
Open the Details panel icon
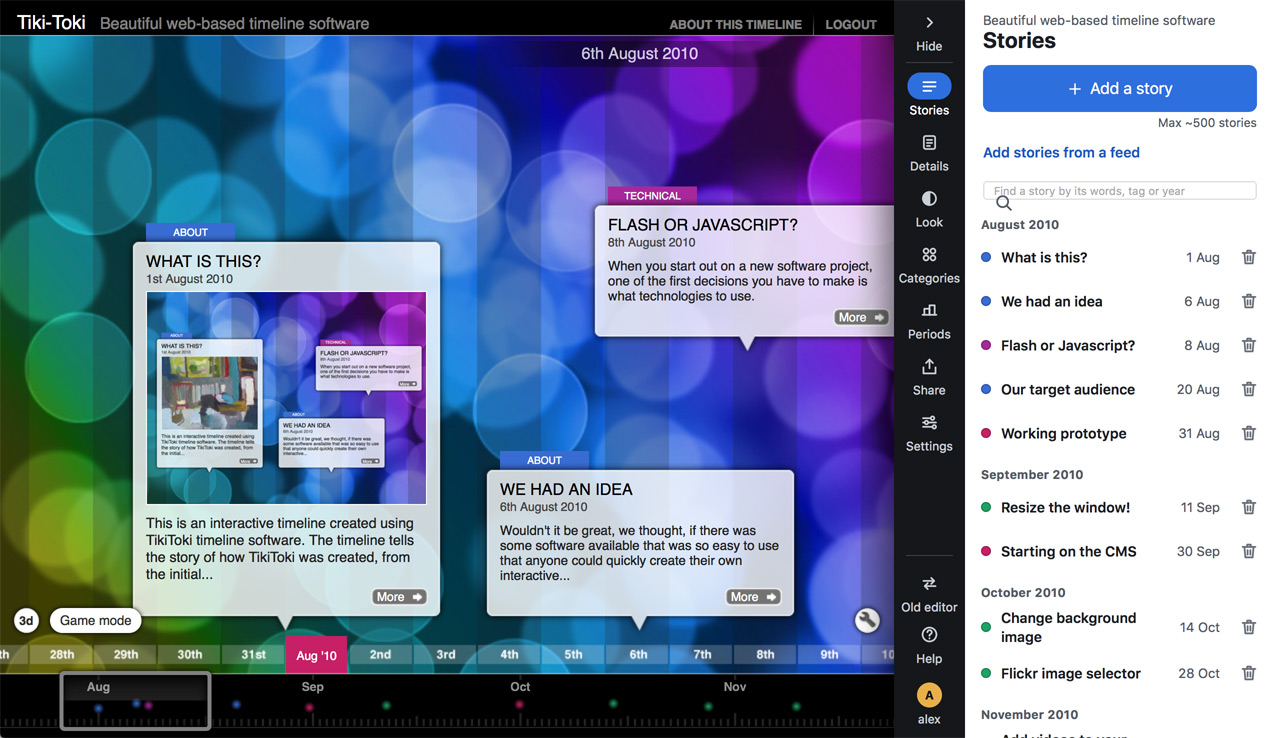coord(929,143)
